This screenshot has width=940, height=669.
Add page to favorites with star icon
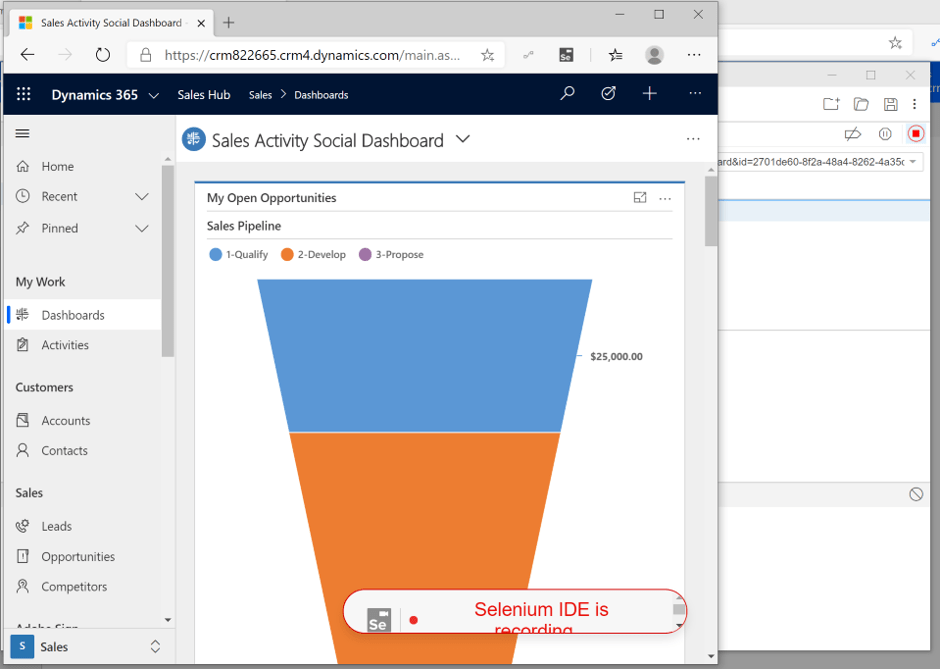click(x=487, y=55)
